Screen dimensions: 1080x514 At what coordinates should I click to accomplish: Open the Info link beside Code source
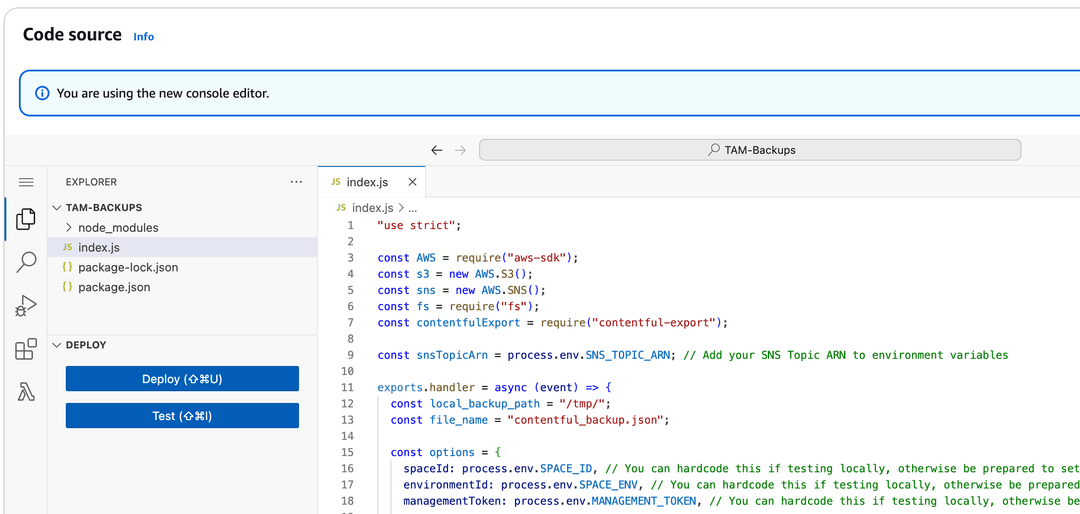144,37
